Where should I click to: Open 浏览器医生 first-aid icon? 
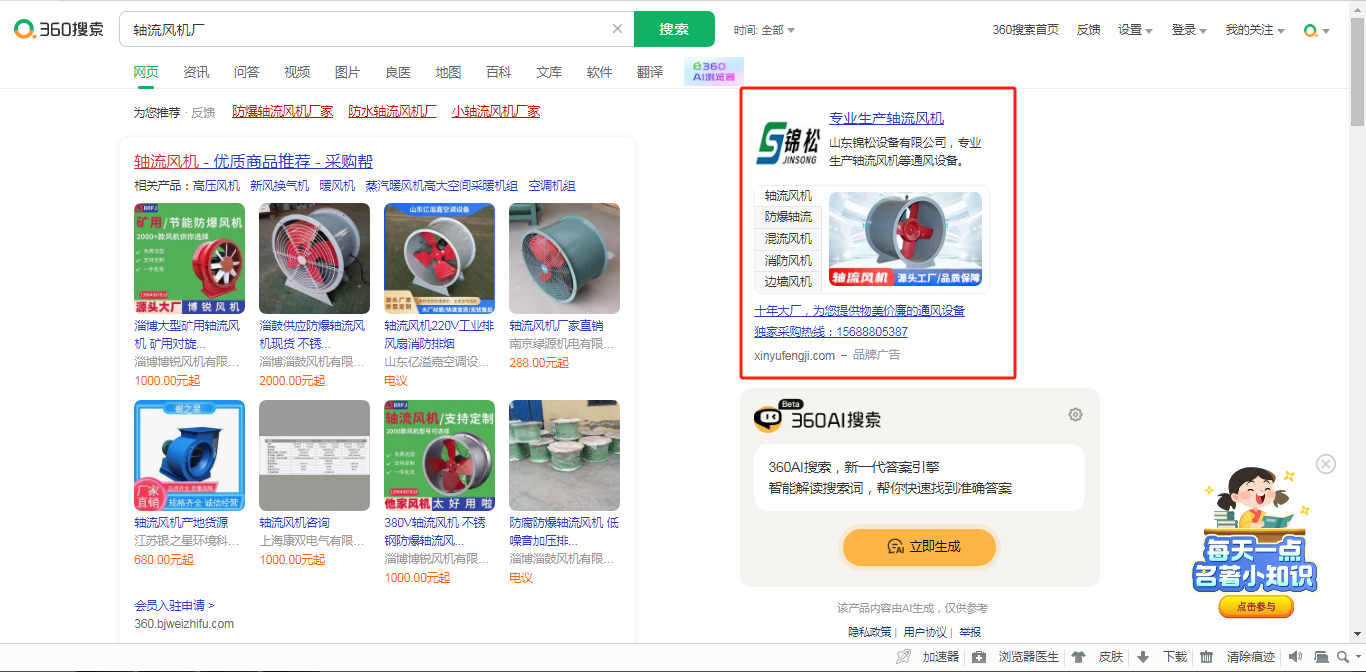coord(979,657)
